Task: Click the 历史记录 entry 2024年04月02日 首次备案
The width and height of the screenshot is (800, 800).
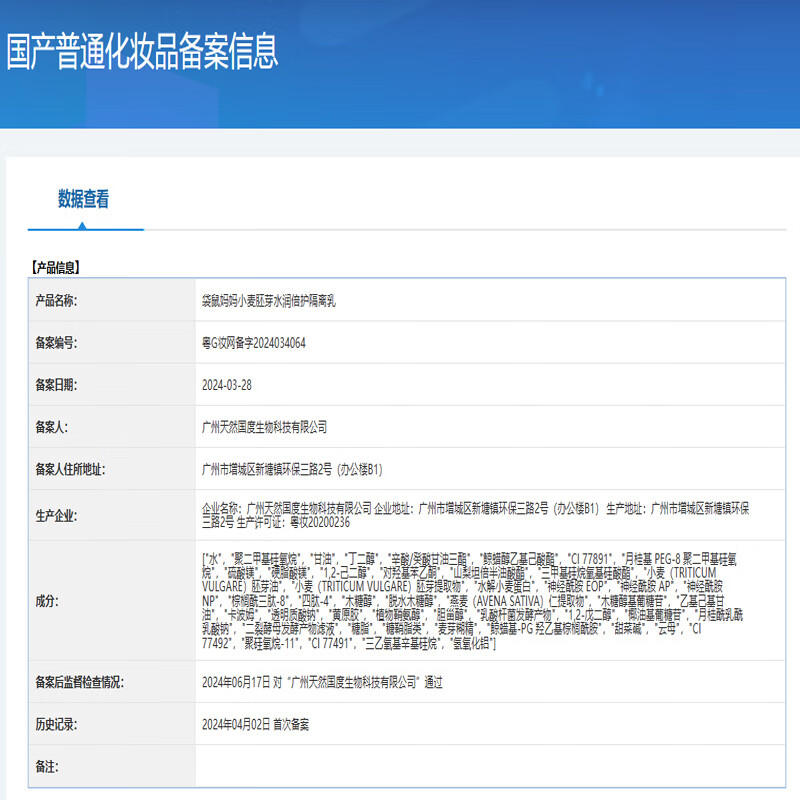Action: tap(255, 724)
